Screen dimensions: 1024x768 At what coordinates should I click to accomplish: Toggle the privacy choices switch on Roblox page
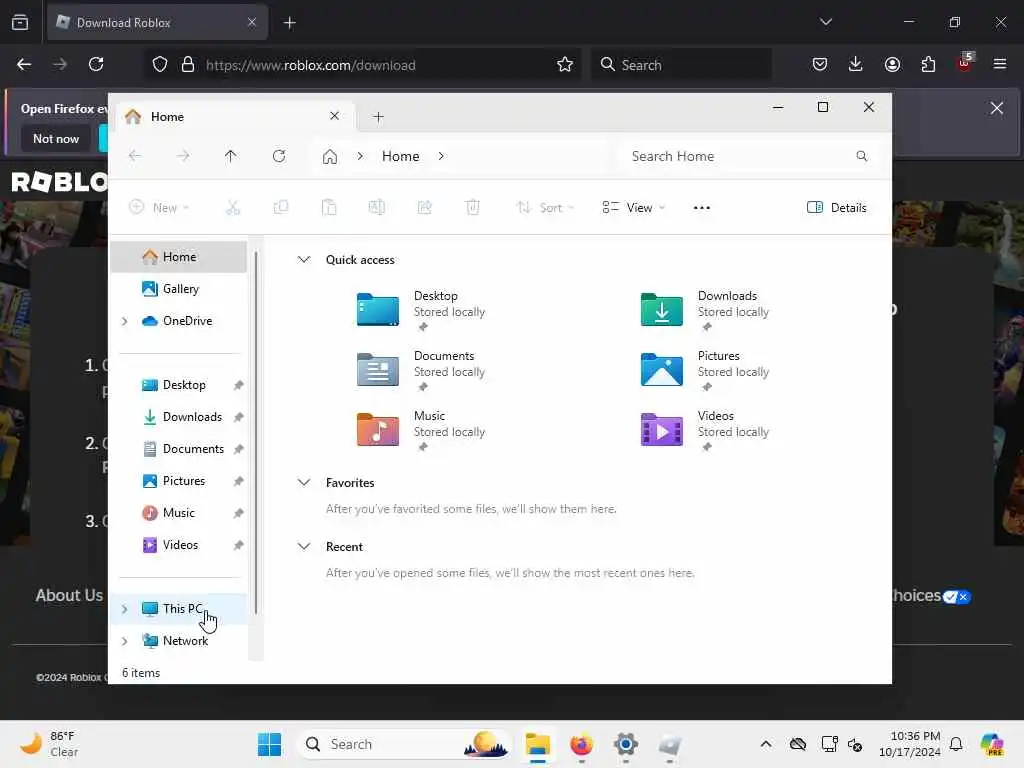957,596
